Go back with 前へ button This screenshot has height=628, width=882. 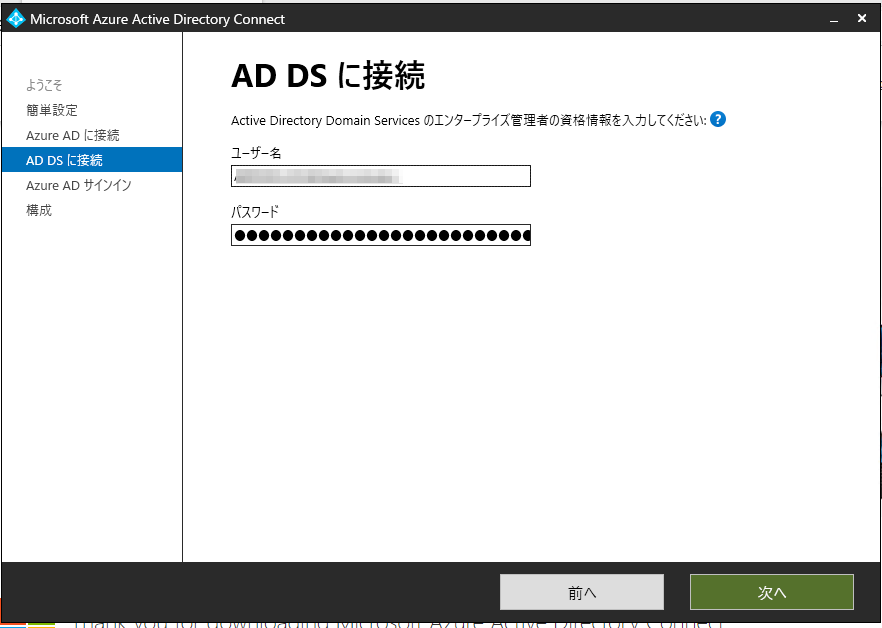[582, 592]
